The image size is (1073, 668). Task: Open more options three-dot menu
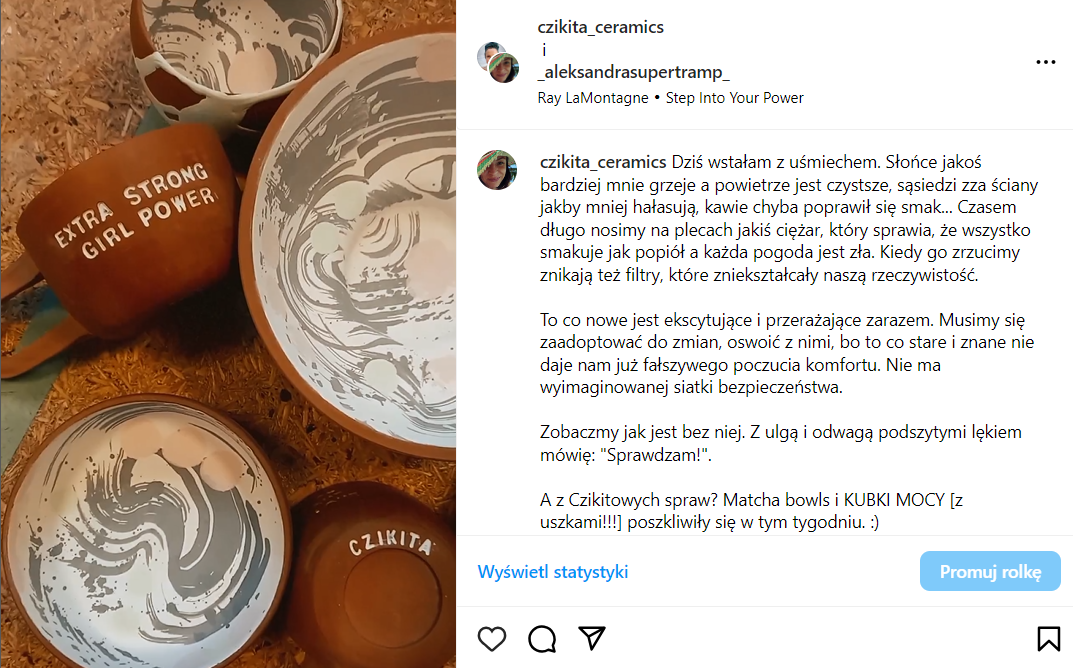tap(1046, 62)
